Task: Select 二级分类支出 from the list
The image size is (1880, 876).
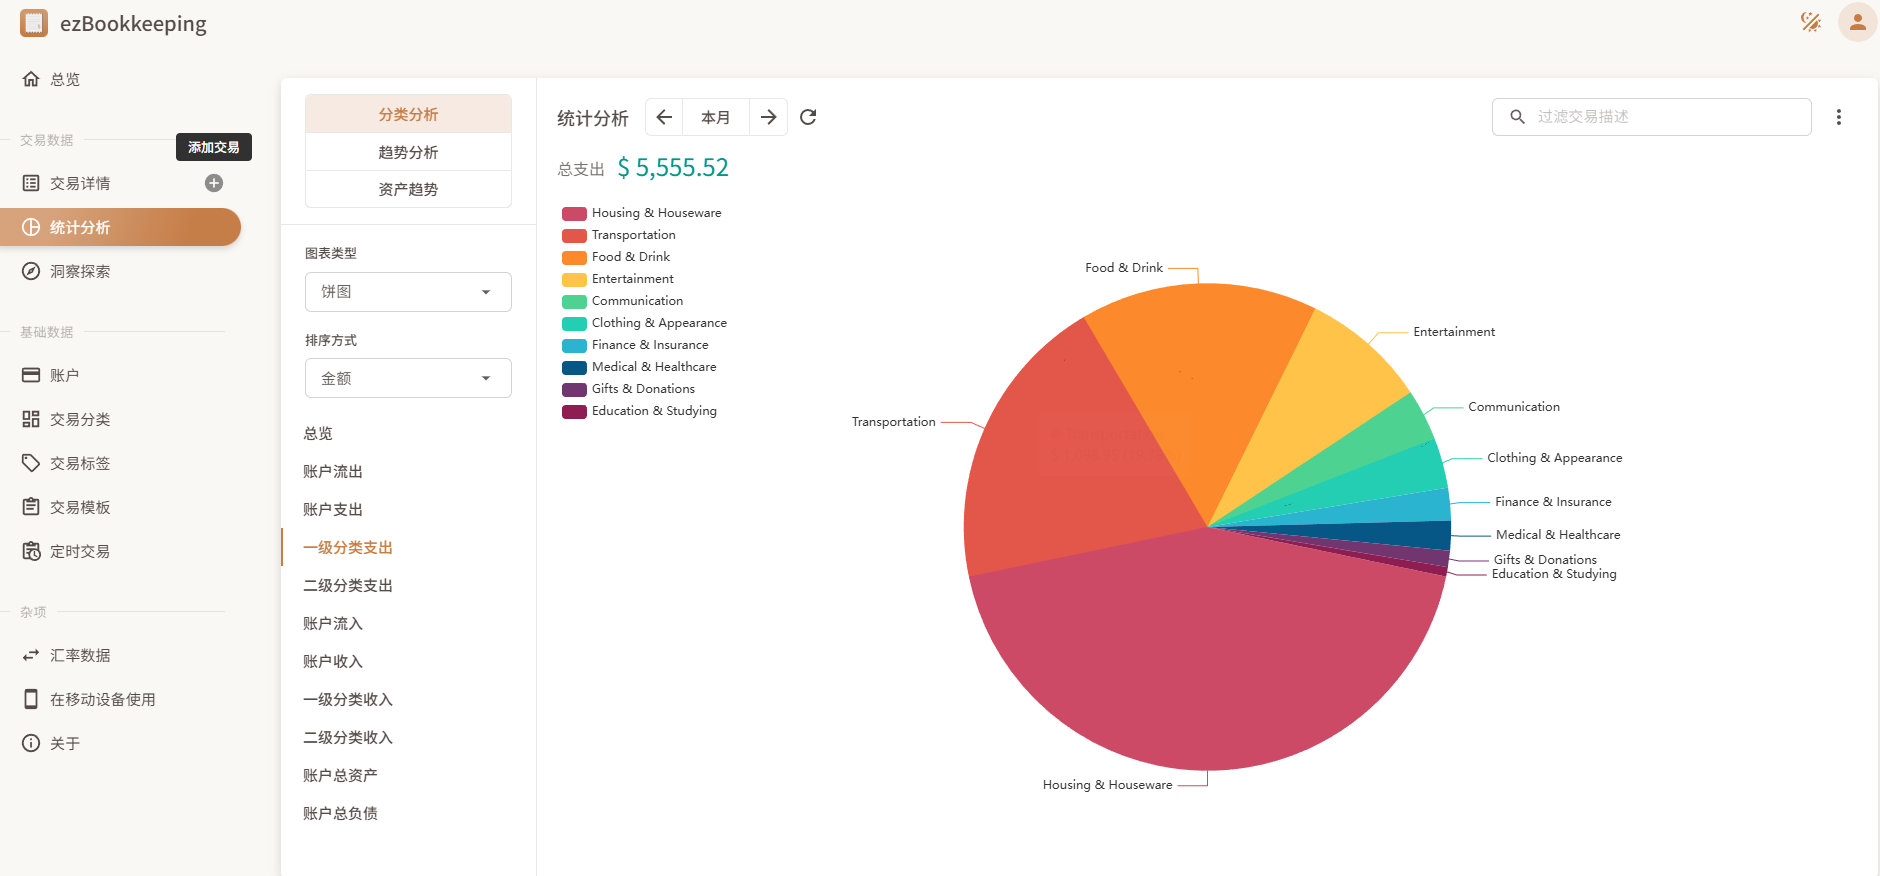Action: pos(348,586)
